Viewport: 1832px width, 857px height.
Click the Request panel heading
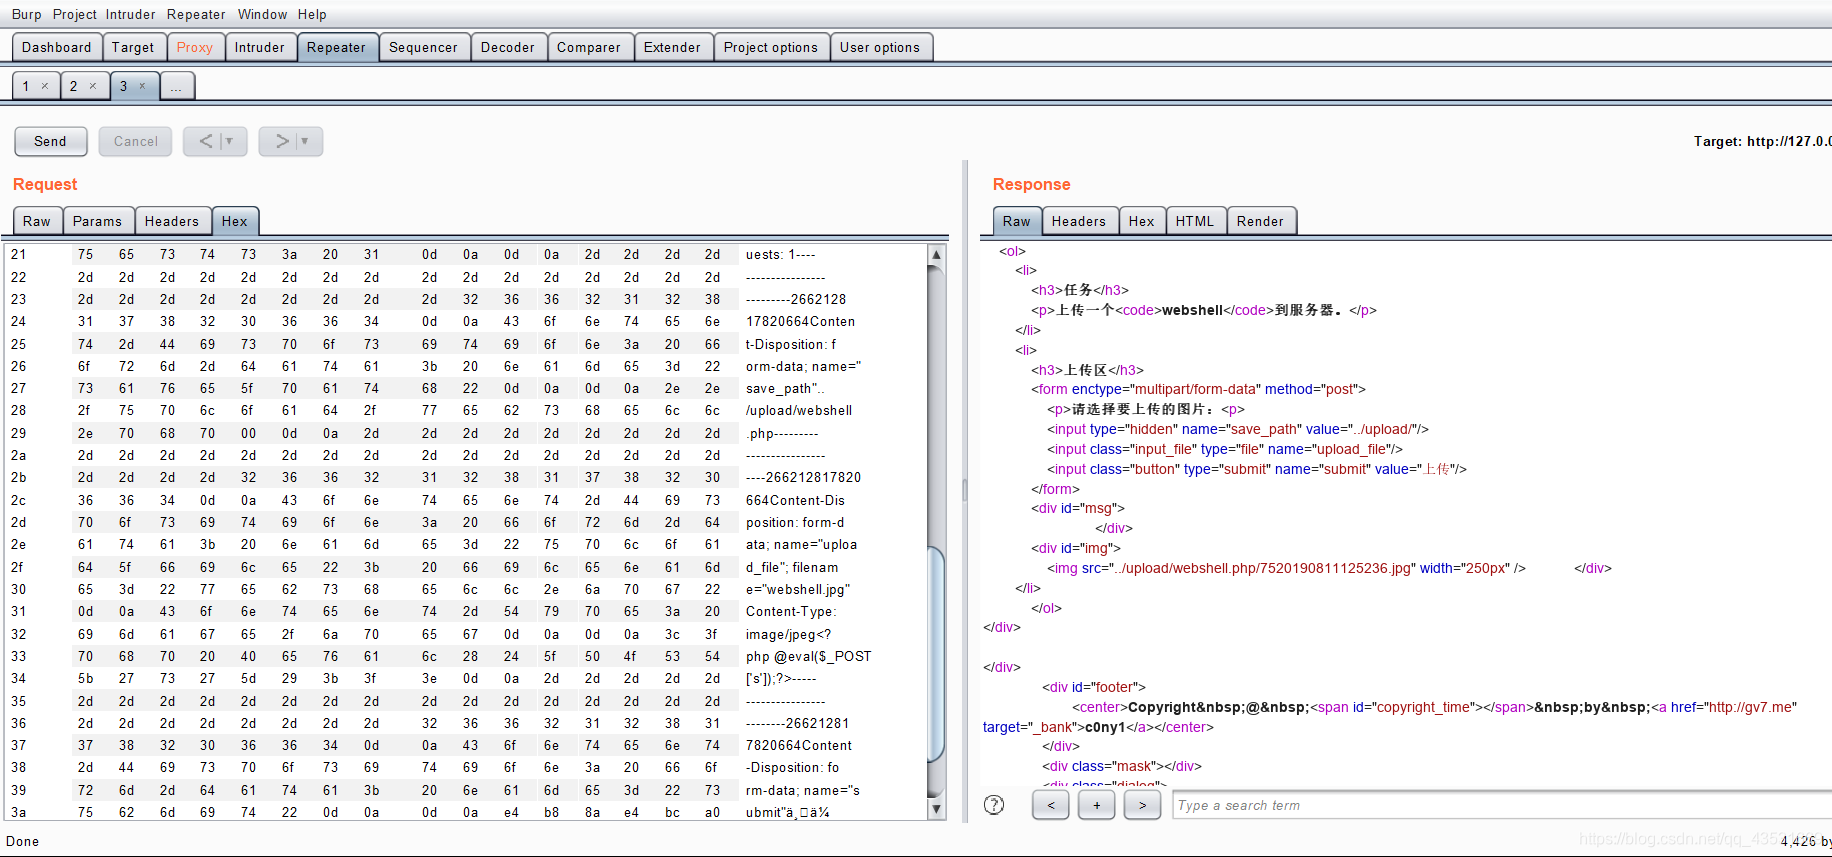click(x=45, y=184)
